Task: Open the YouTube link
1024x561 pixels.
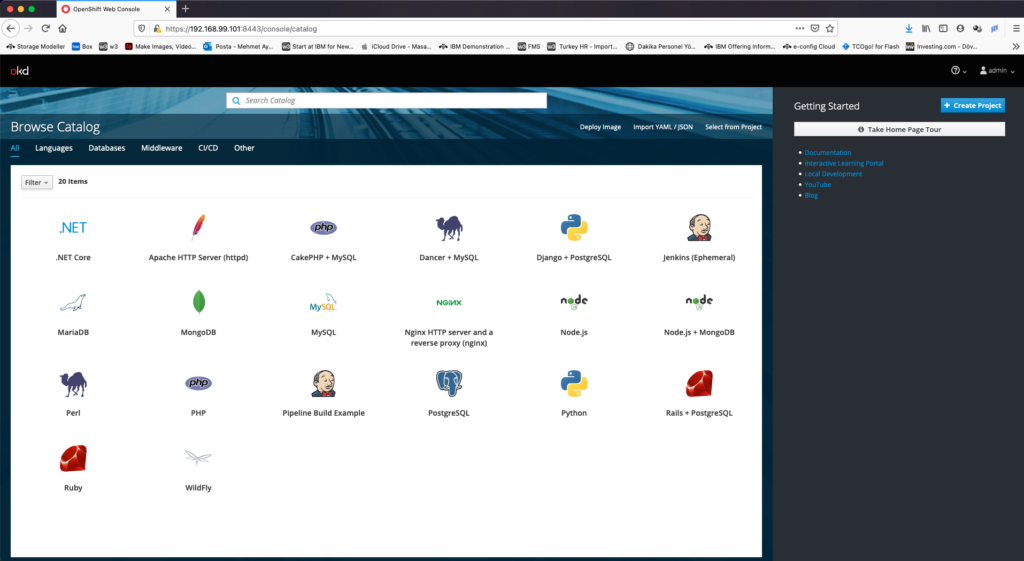Action: pos(818,185)
